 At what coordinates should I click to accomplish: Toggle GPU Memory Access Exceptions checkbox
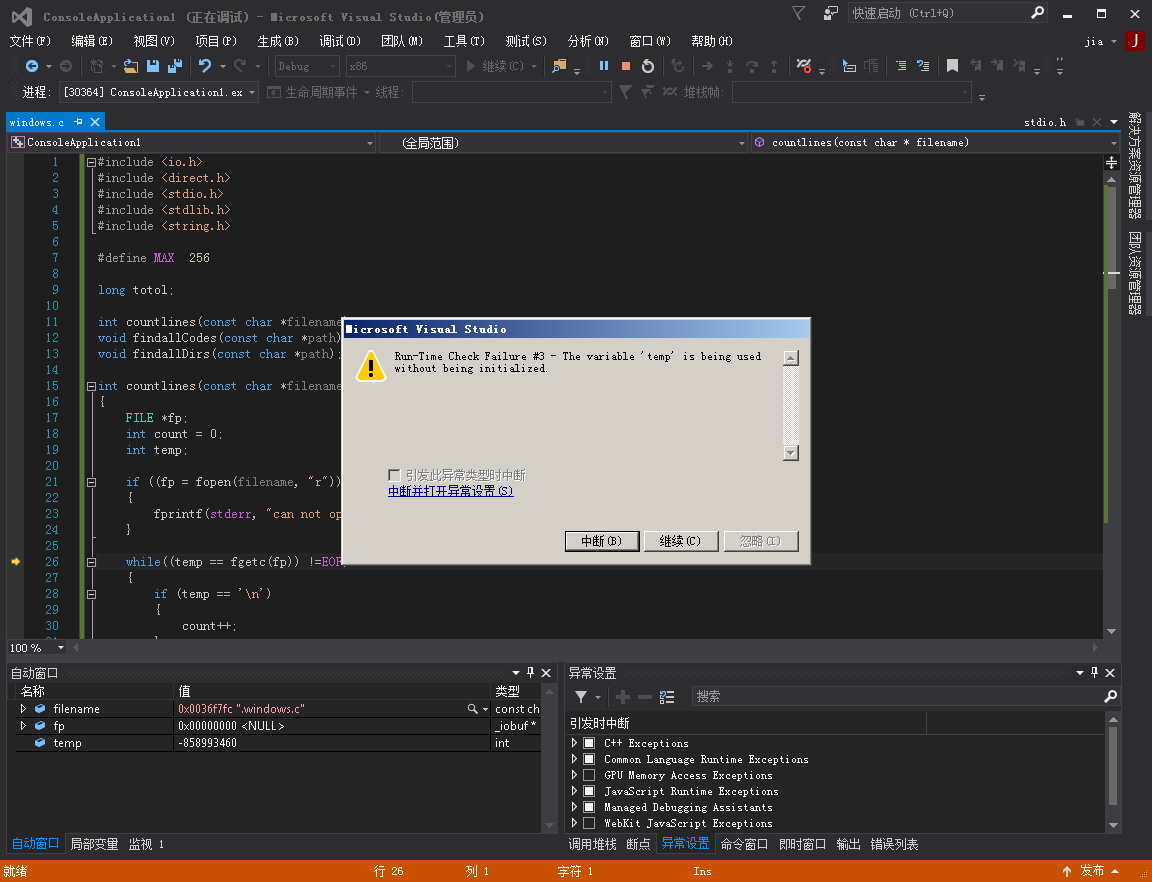[x=588, y=775]
